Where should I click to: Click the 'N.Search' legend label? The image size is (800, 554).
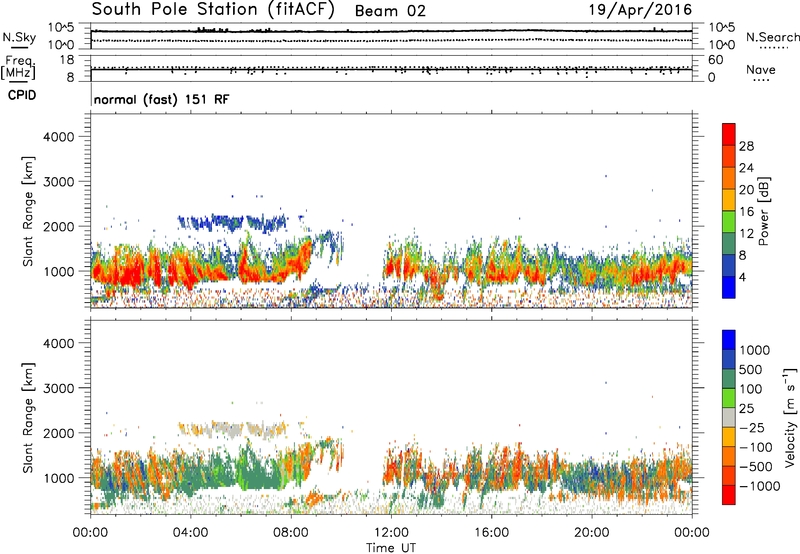tap(772, 37)
